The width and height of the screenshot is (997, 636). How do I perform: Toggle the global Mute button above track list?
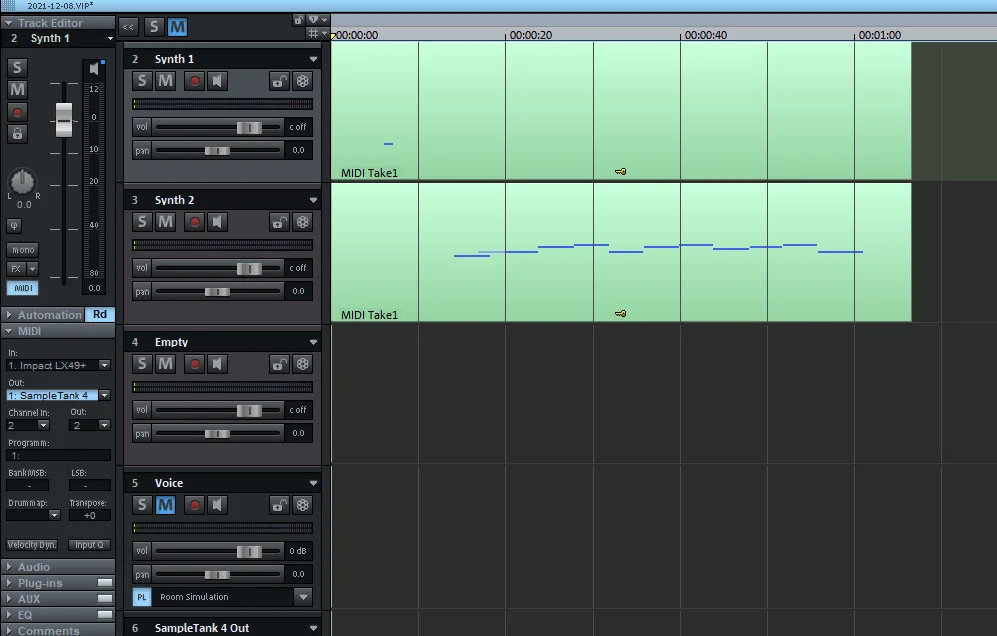coord(177,27)
